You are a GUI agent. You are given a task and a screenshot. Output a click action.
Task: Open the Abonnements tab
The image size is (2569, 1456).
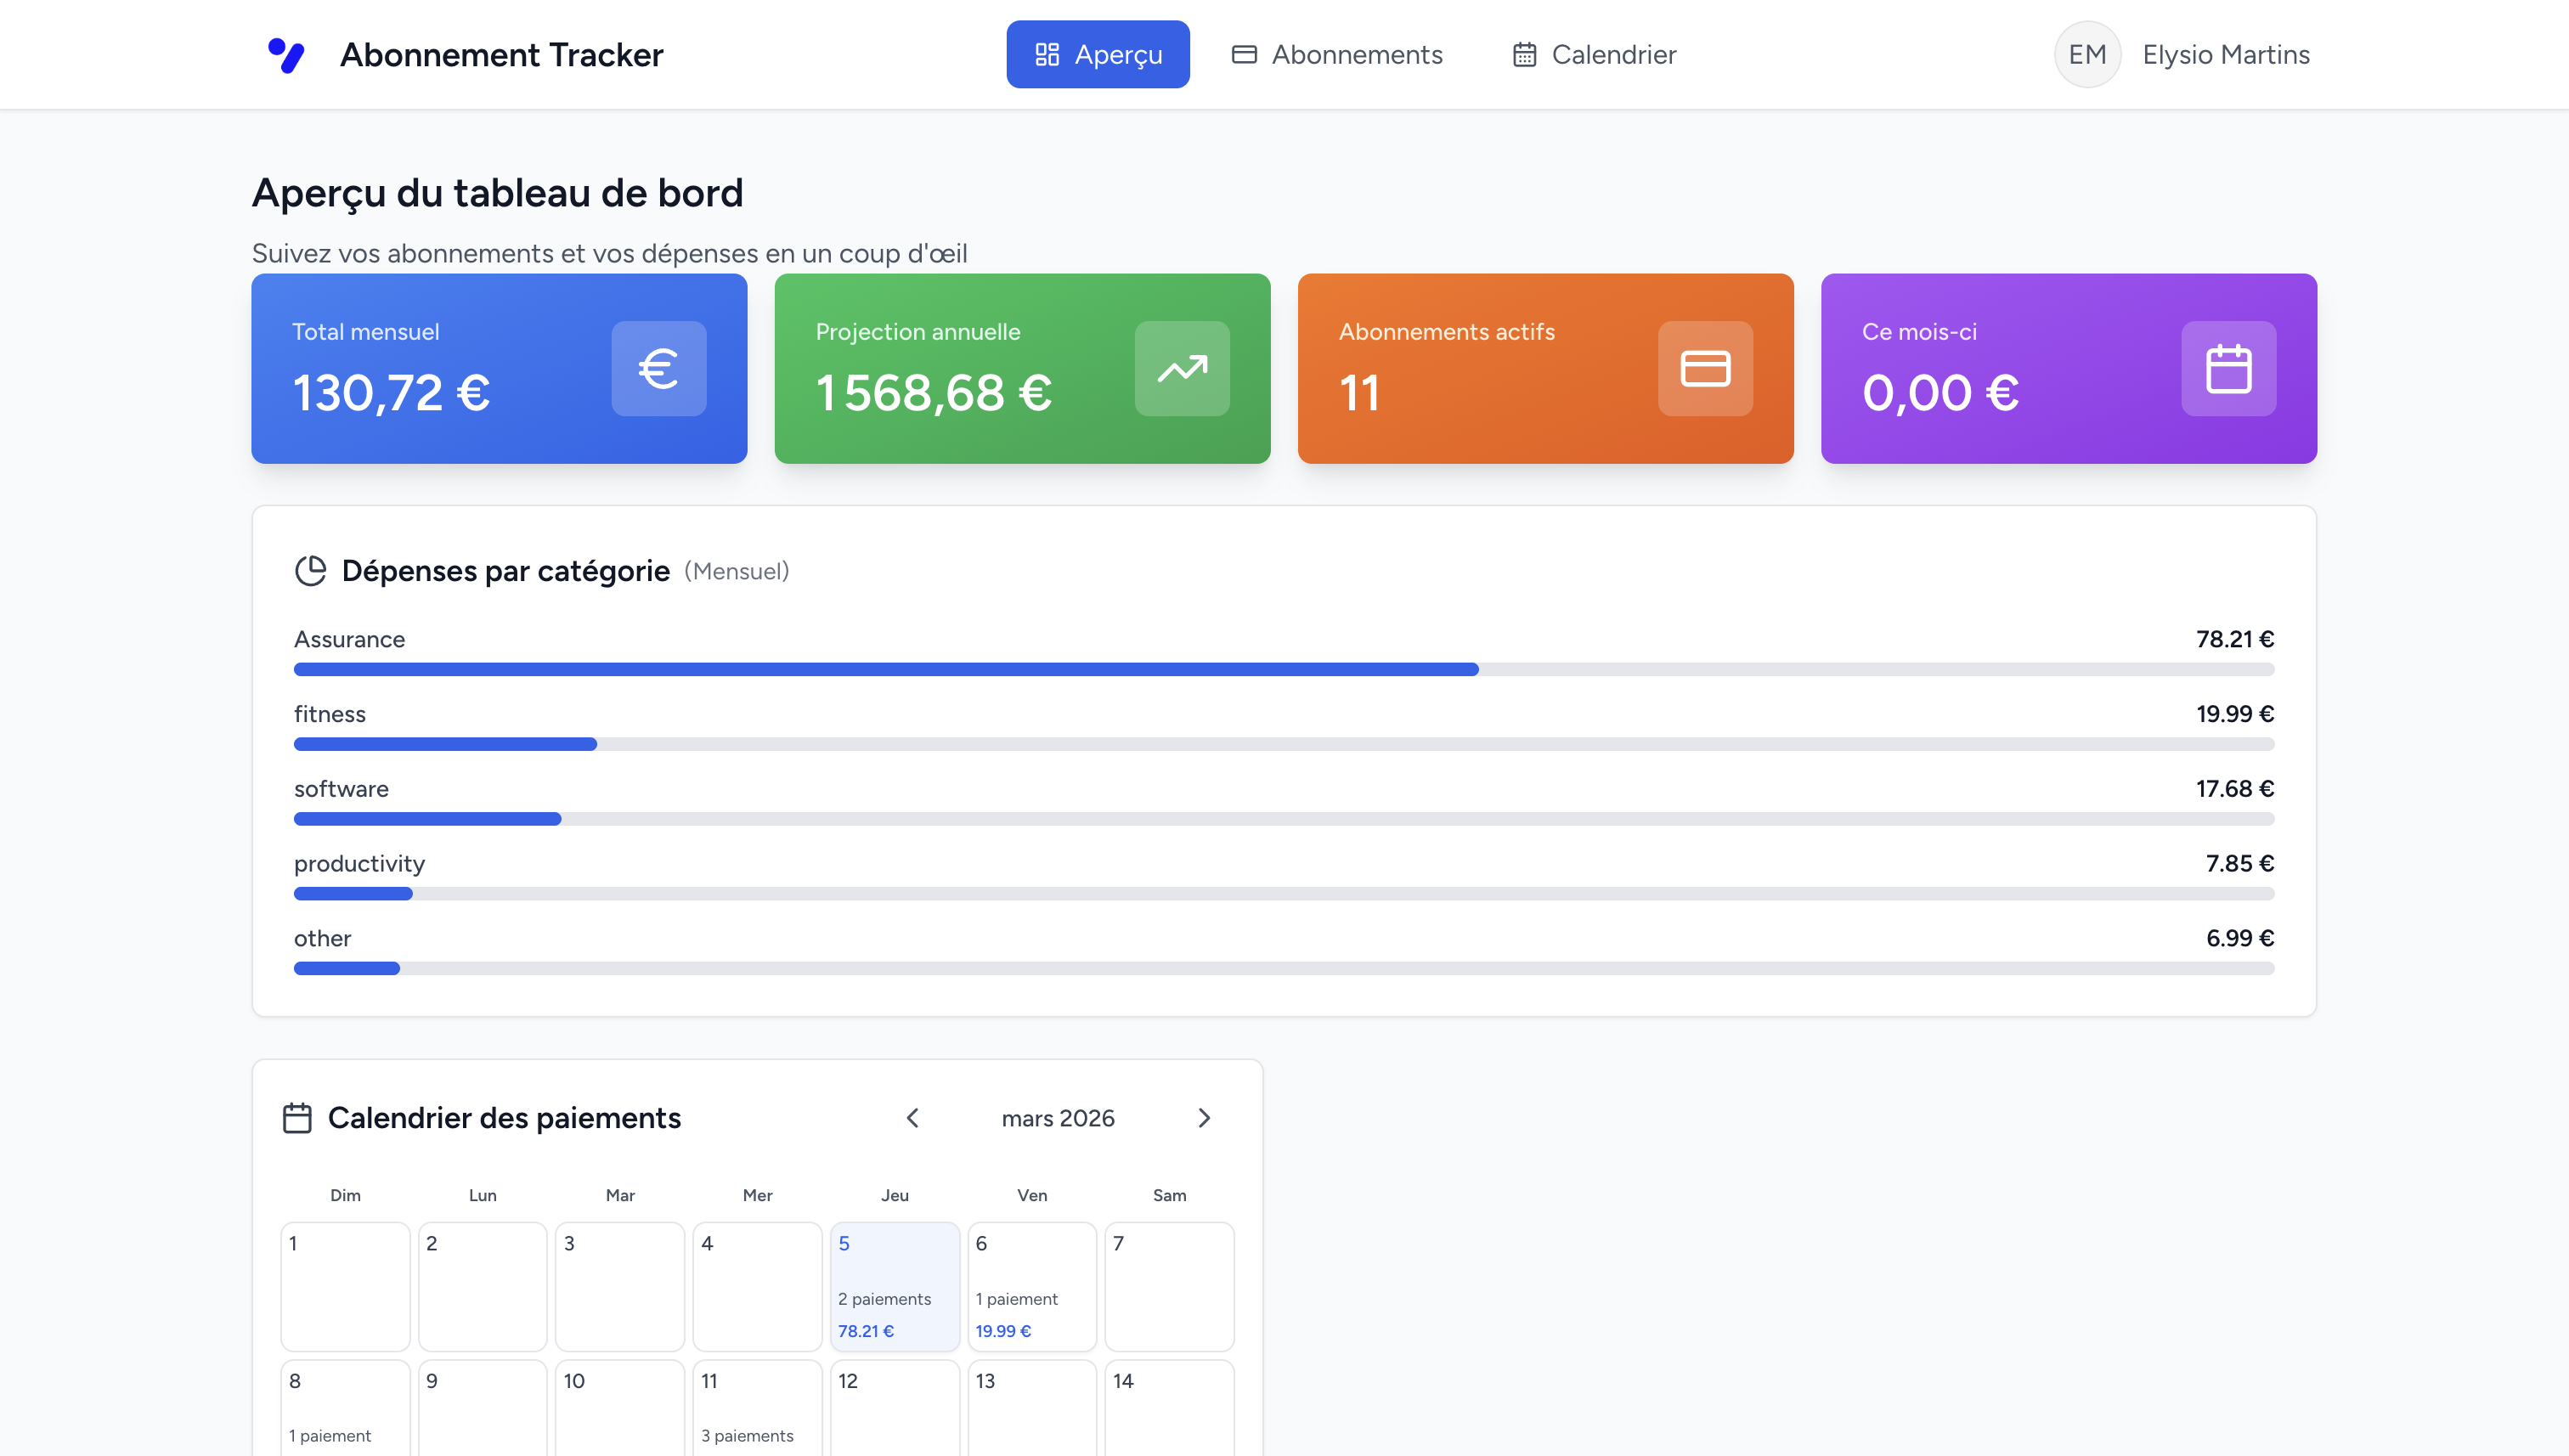1337,55
